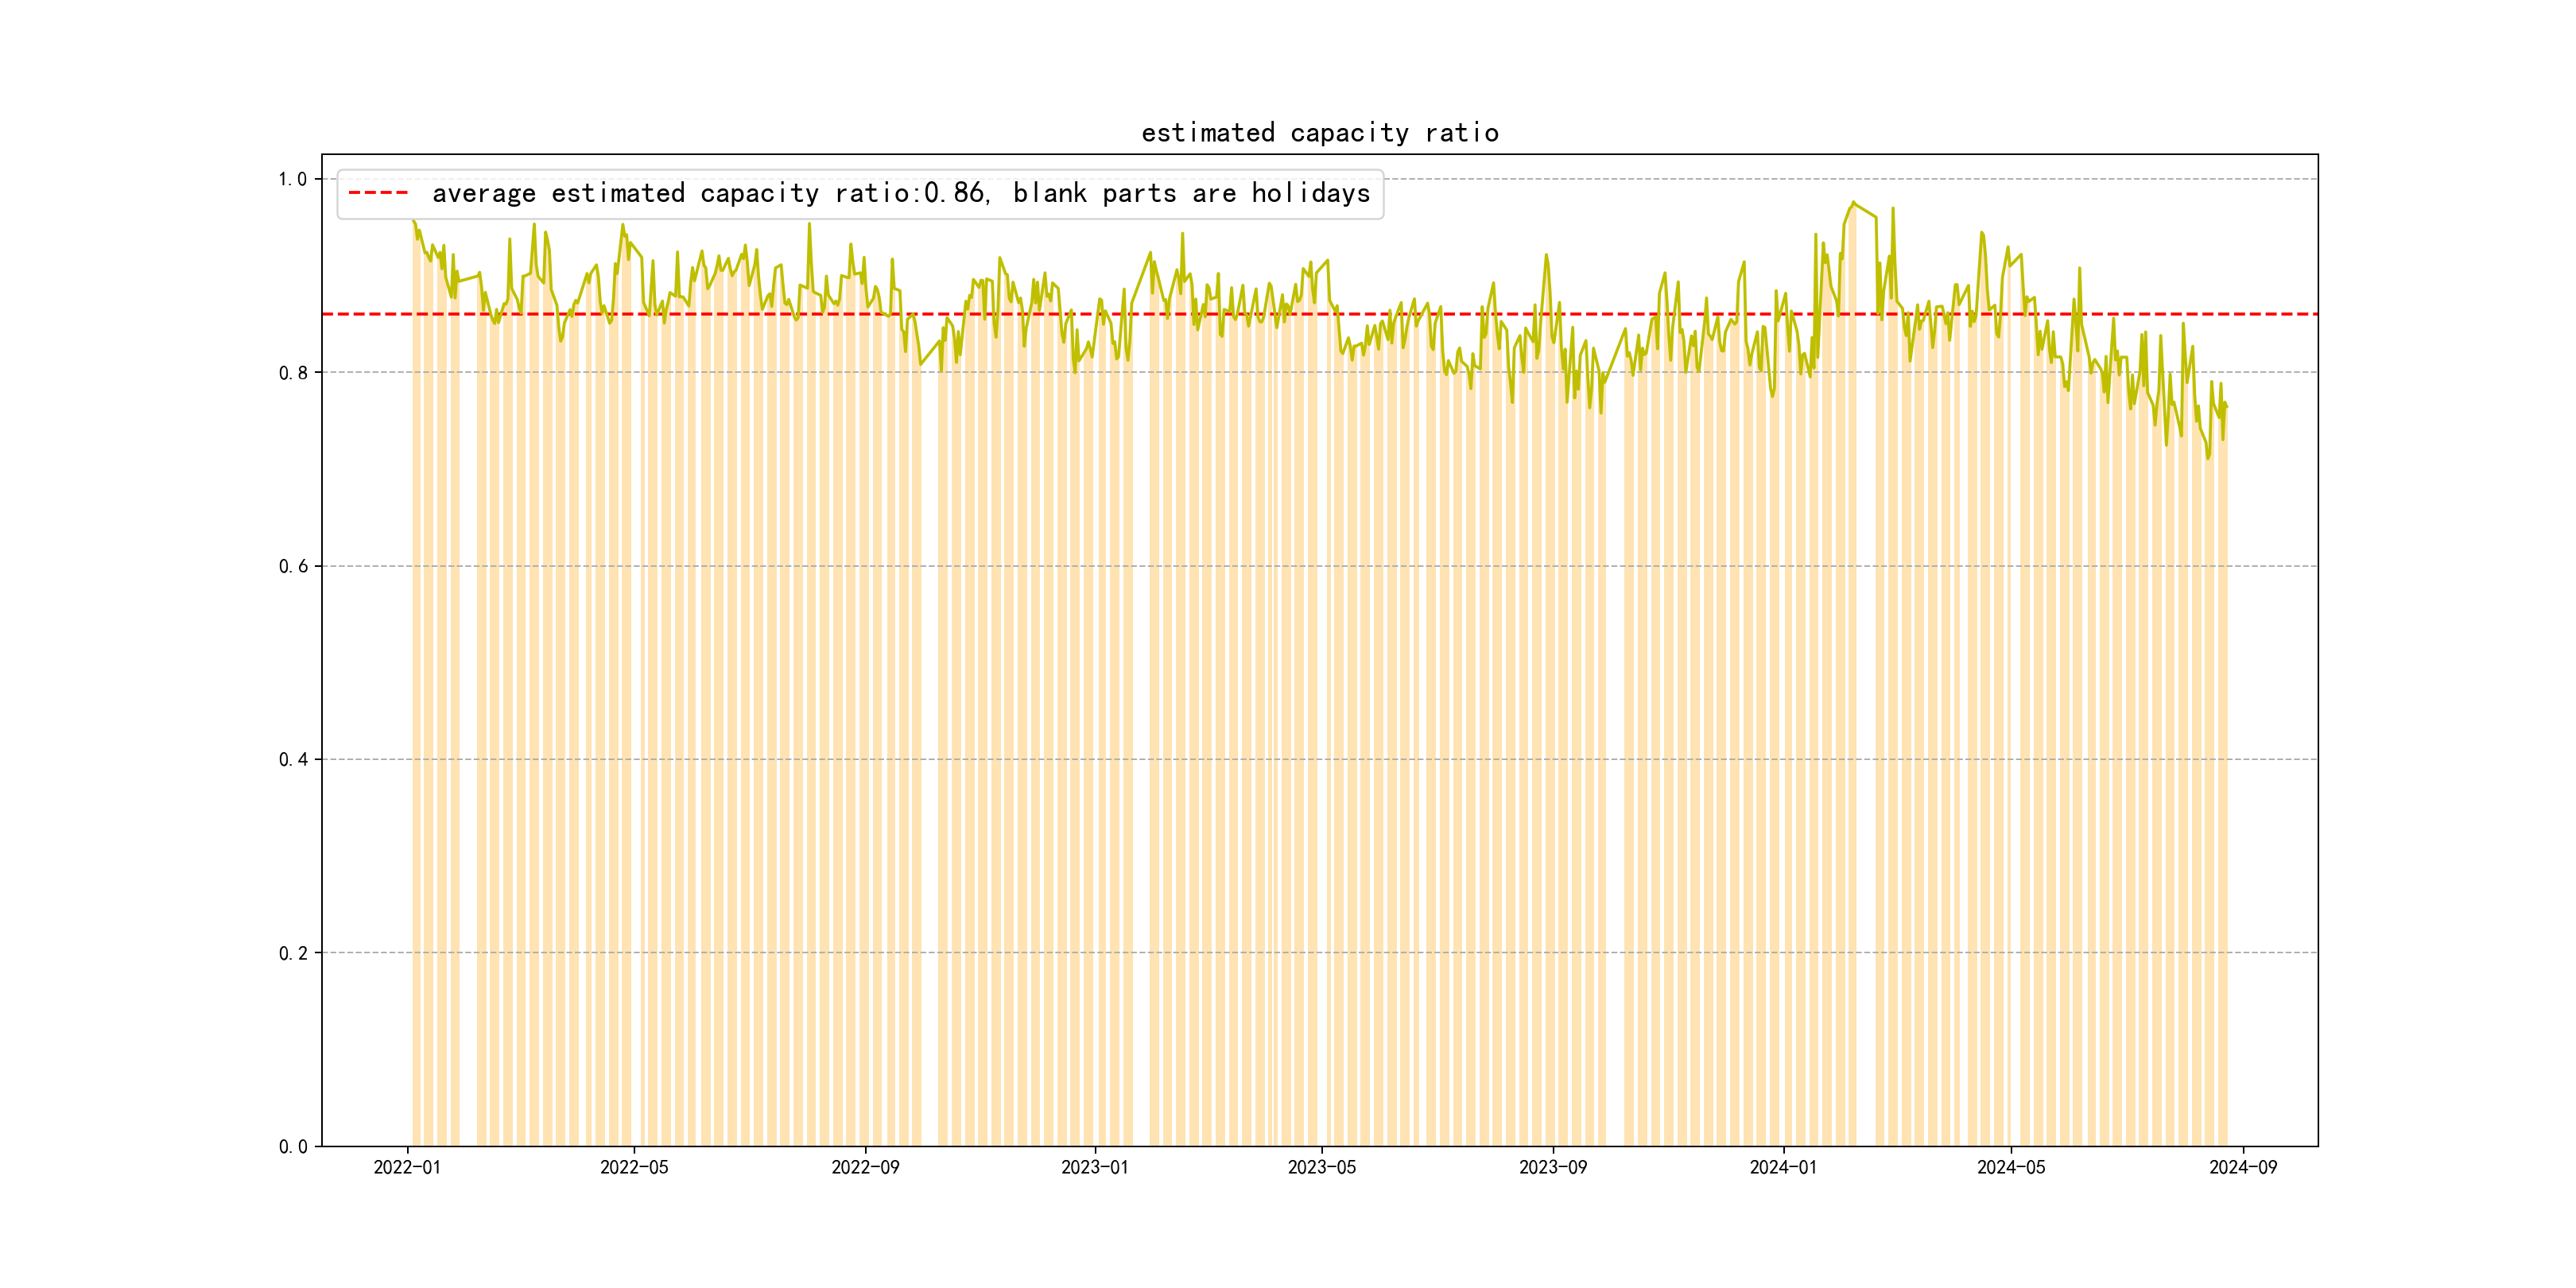Click the 0.6 y-axis tick label
2576x1288 pixels.
[292, 566]
